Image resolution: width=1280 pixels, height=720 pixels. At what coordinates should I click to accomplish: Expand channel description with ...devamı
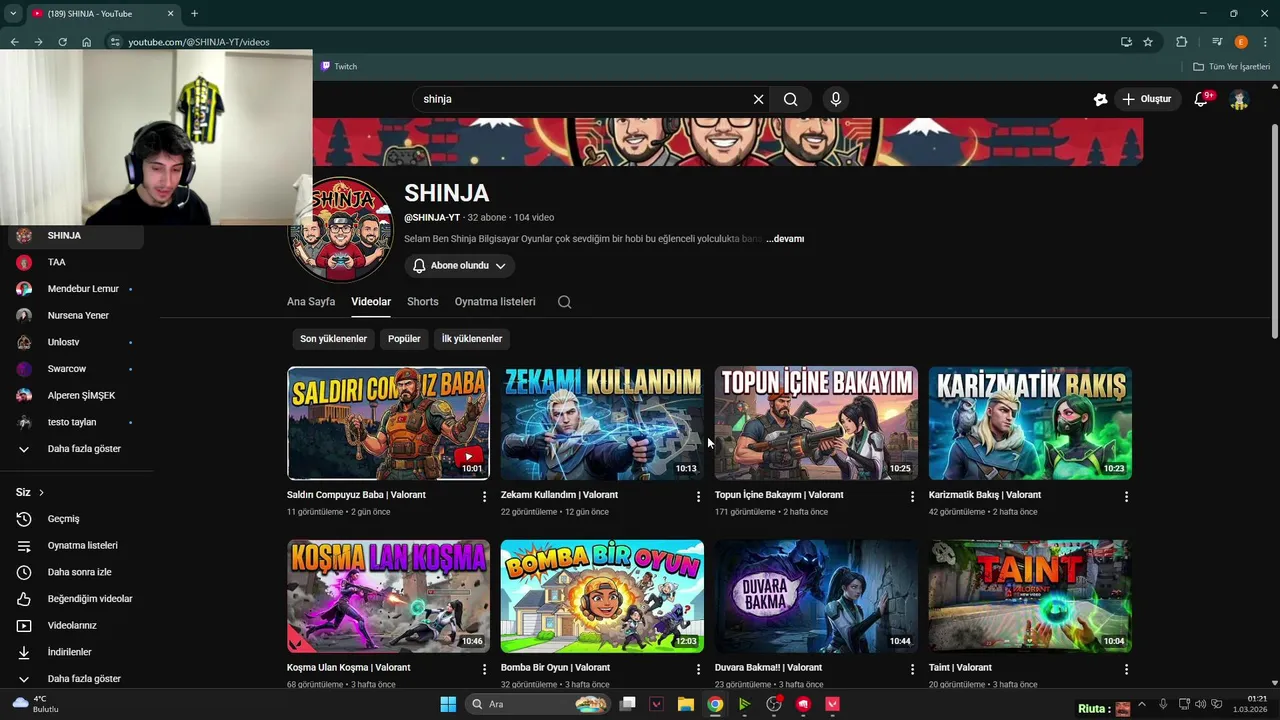[x=785, y=239]
